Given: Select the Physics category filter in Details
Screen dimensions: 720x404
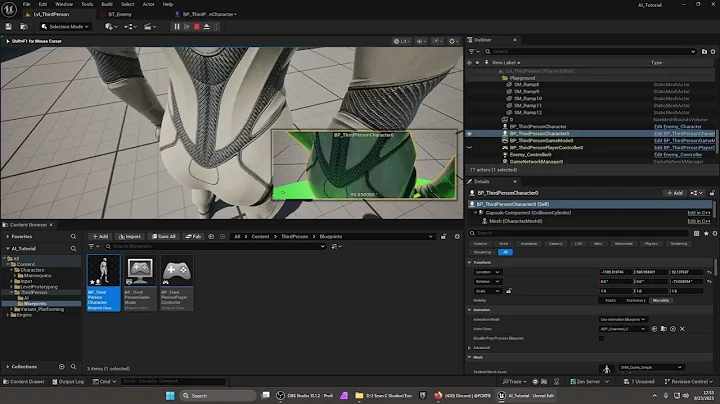Looking at the screenshot, I should [651, 244].
